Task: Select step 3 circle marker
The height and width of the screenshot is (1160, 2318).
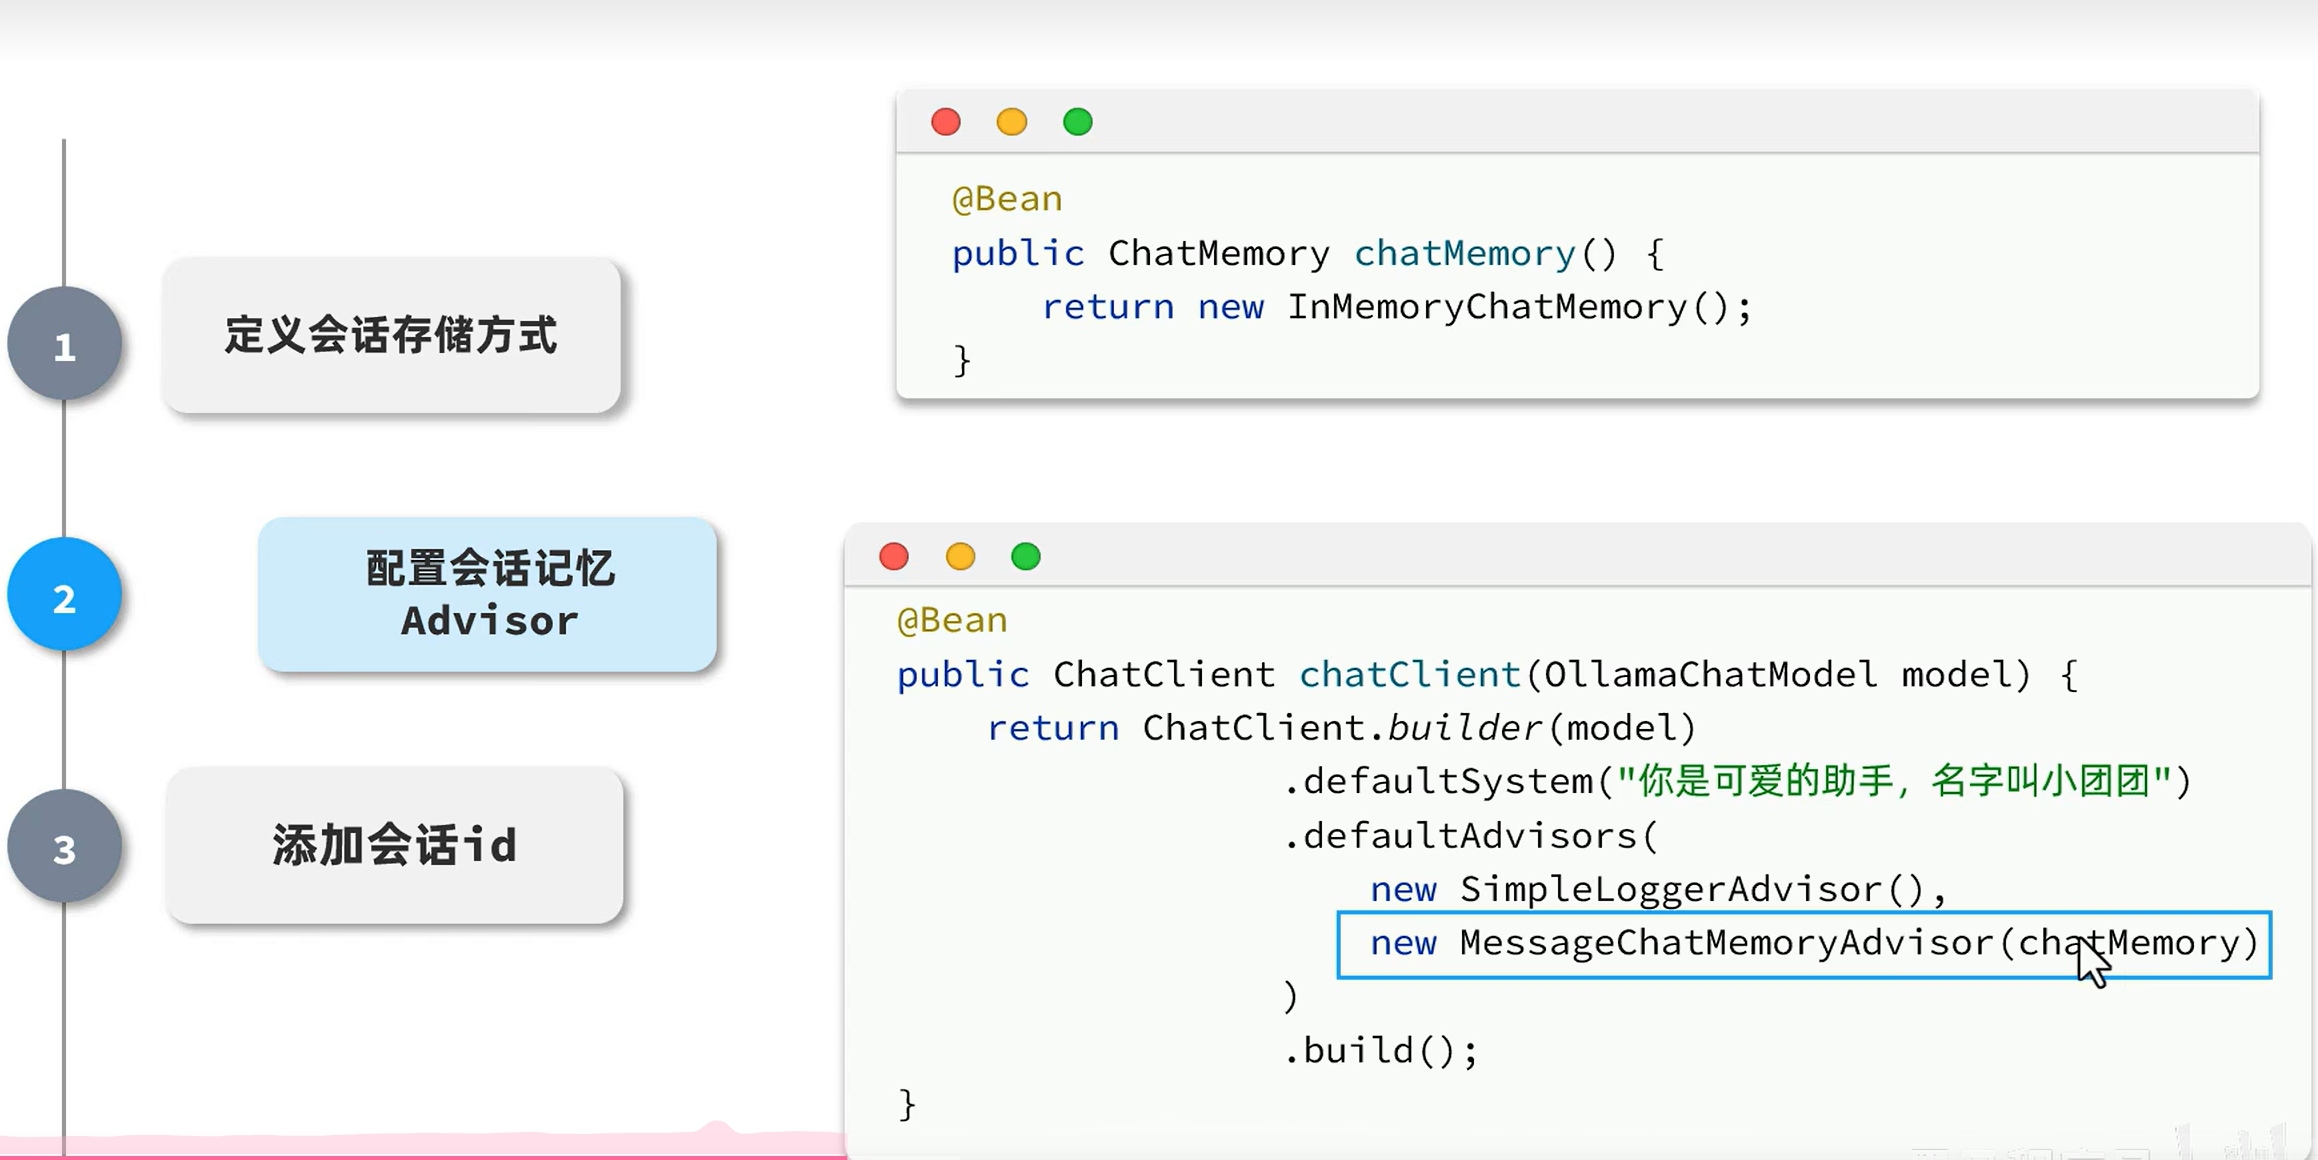Action: pyautogui.click(x=65, y=847)
